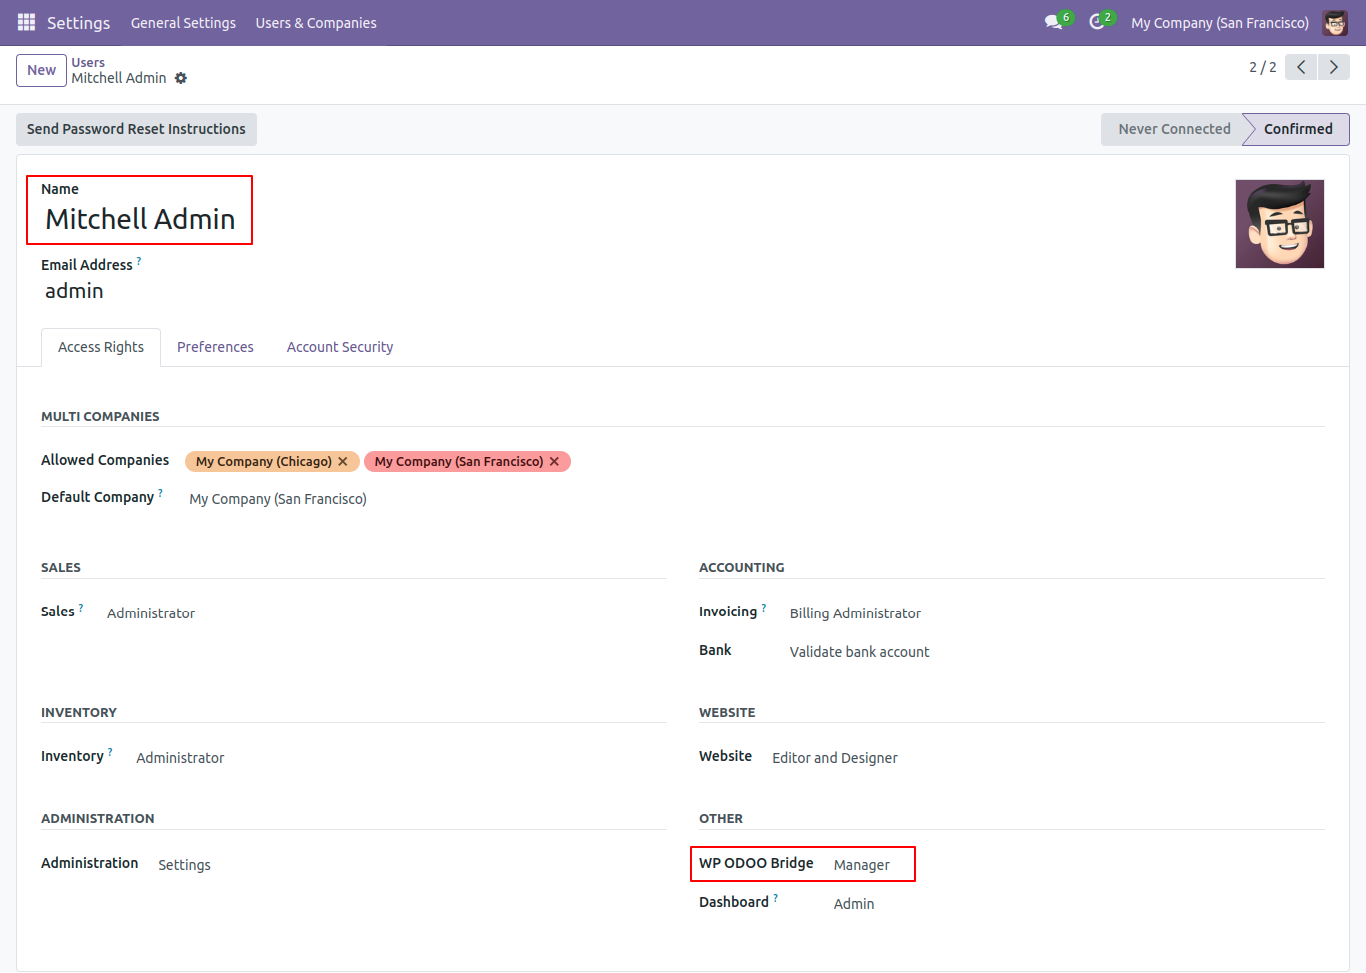Switch to the Preferences tab
Viewport: 1366px width, 973px height.
coord(215,347)
